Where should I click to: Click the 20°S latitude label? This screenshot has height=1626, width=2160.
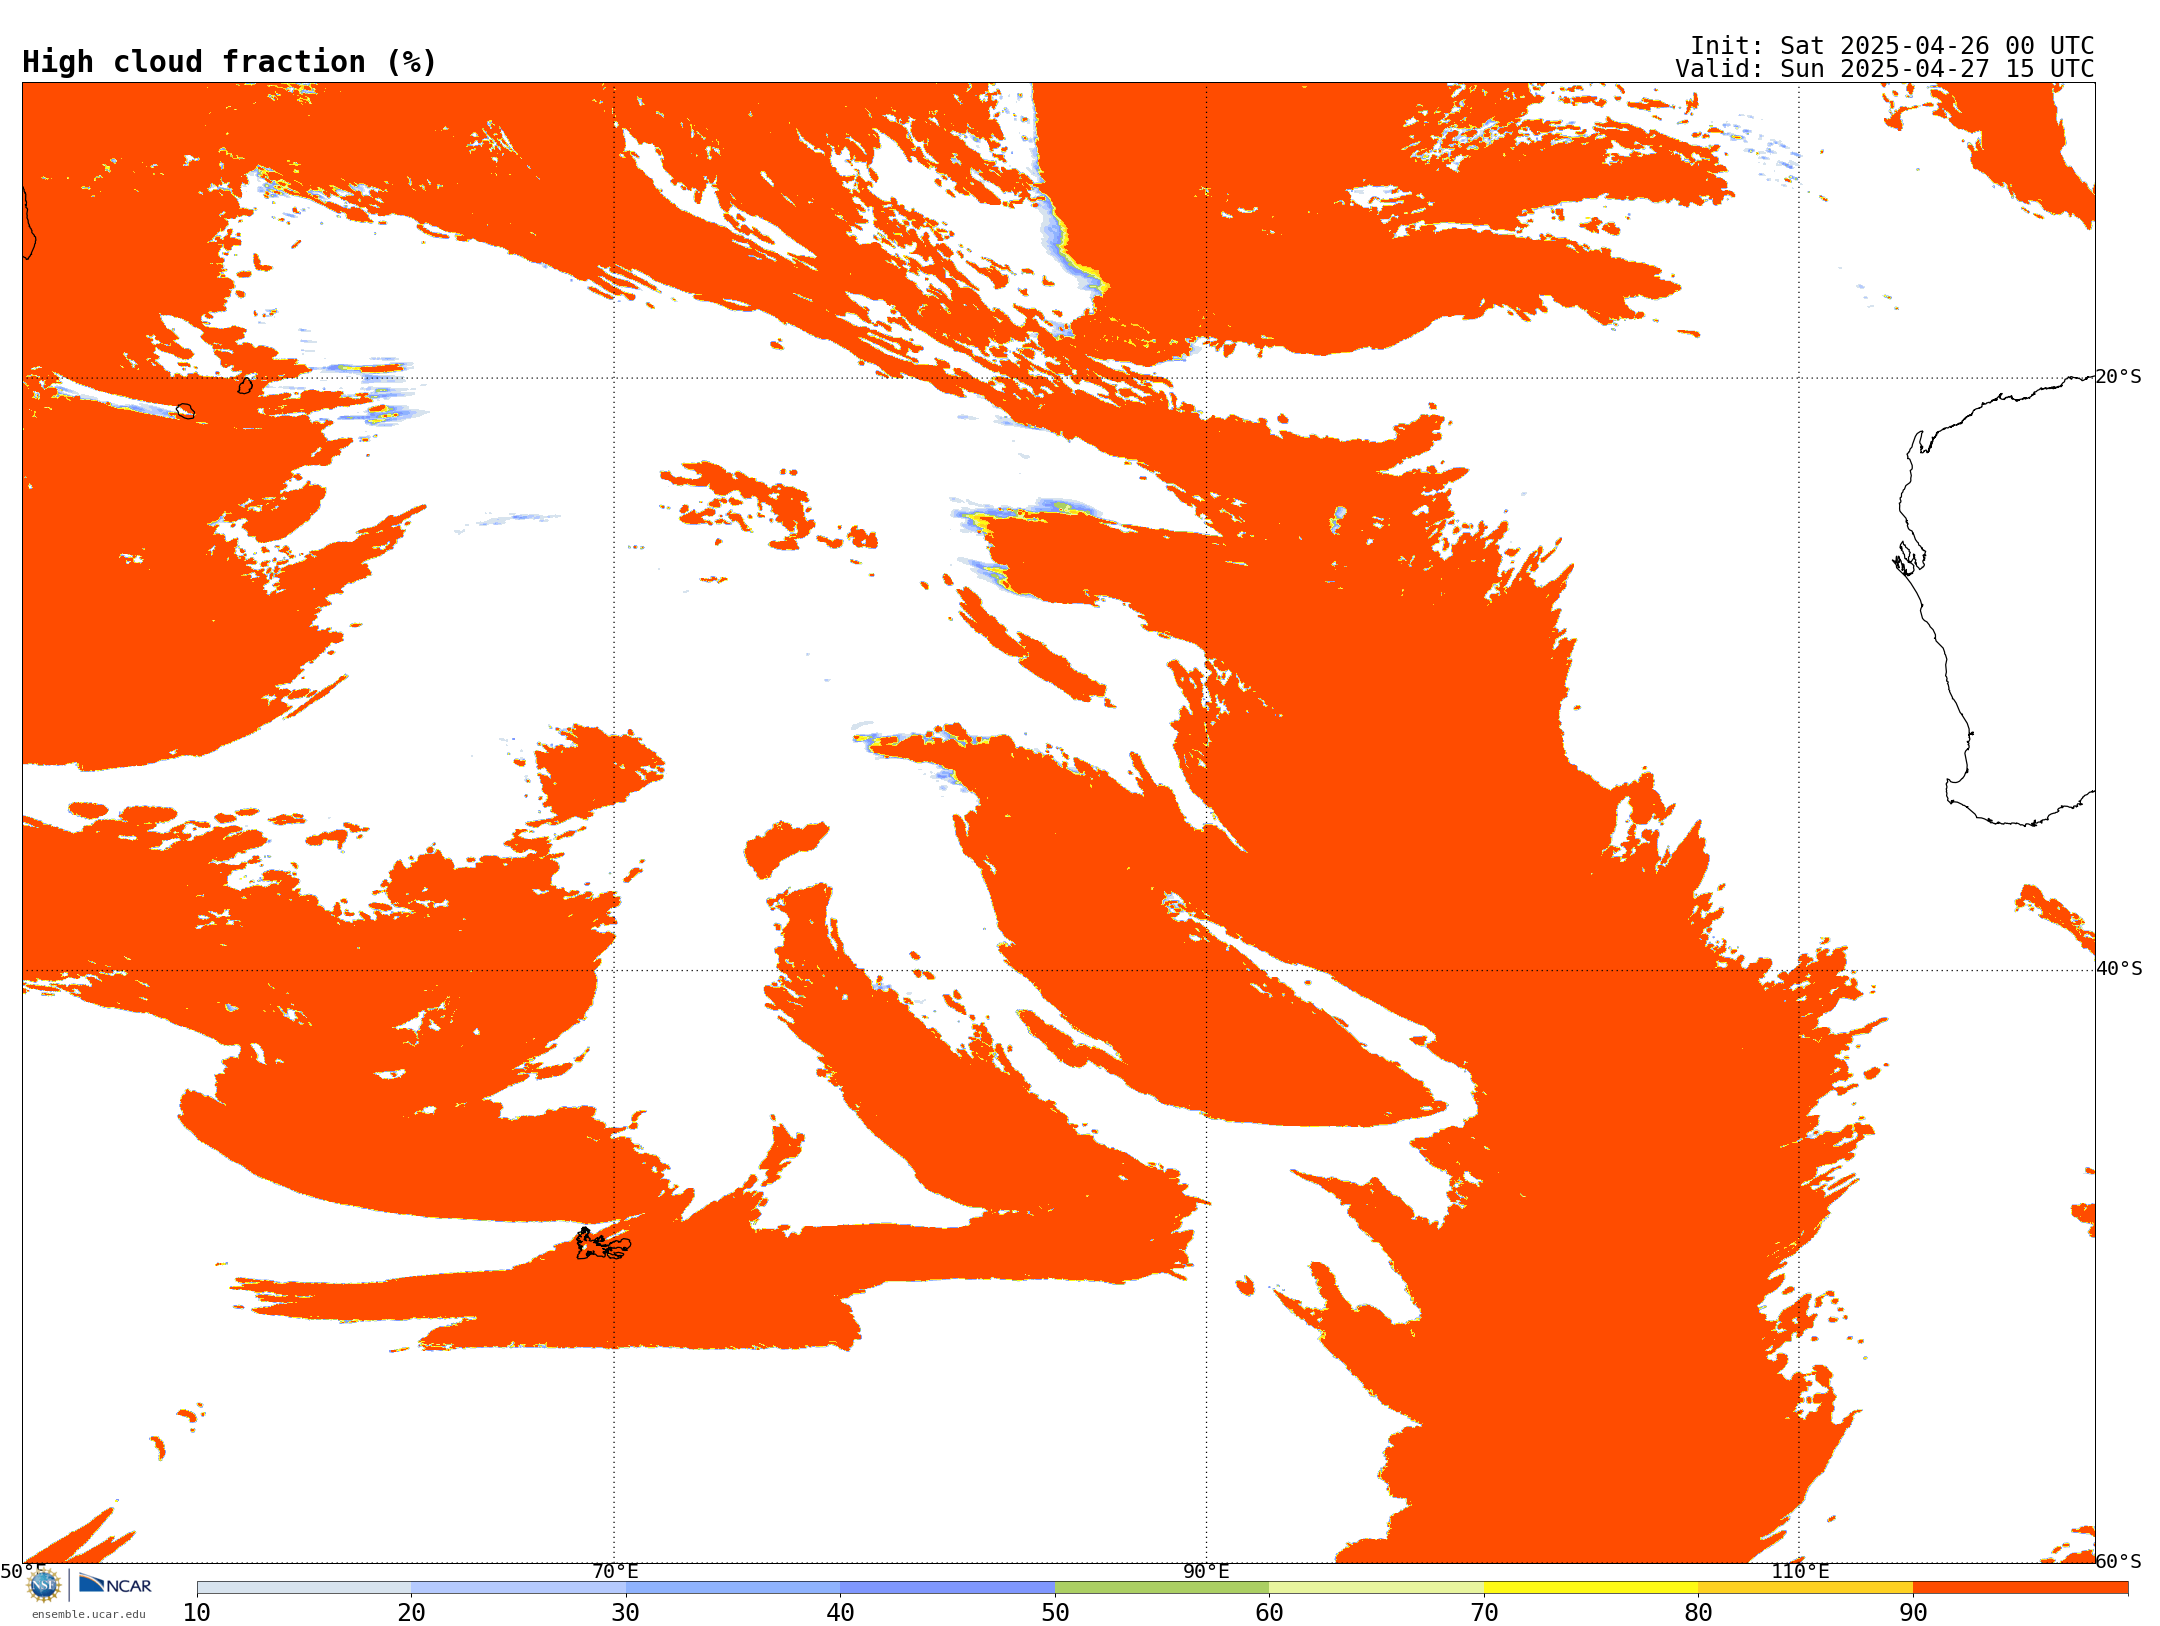click(x=2118, y=377)
